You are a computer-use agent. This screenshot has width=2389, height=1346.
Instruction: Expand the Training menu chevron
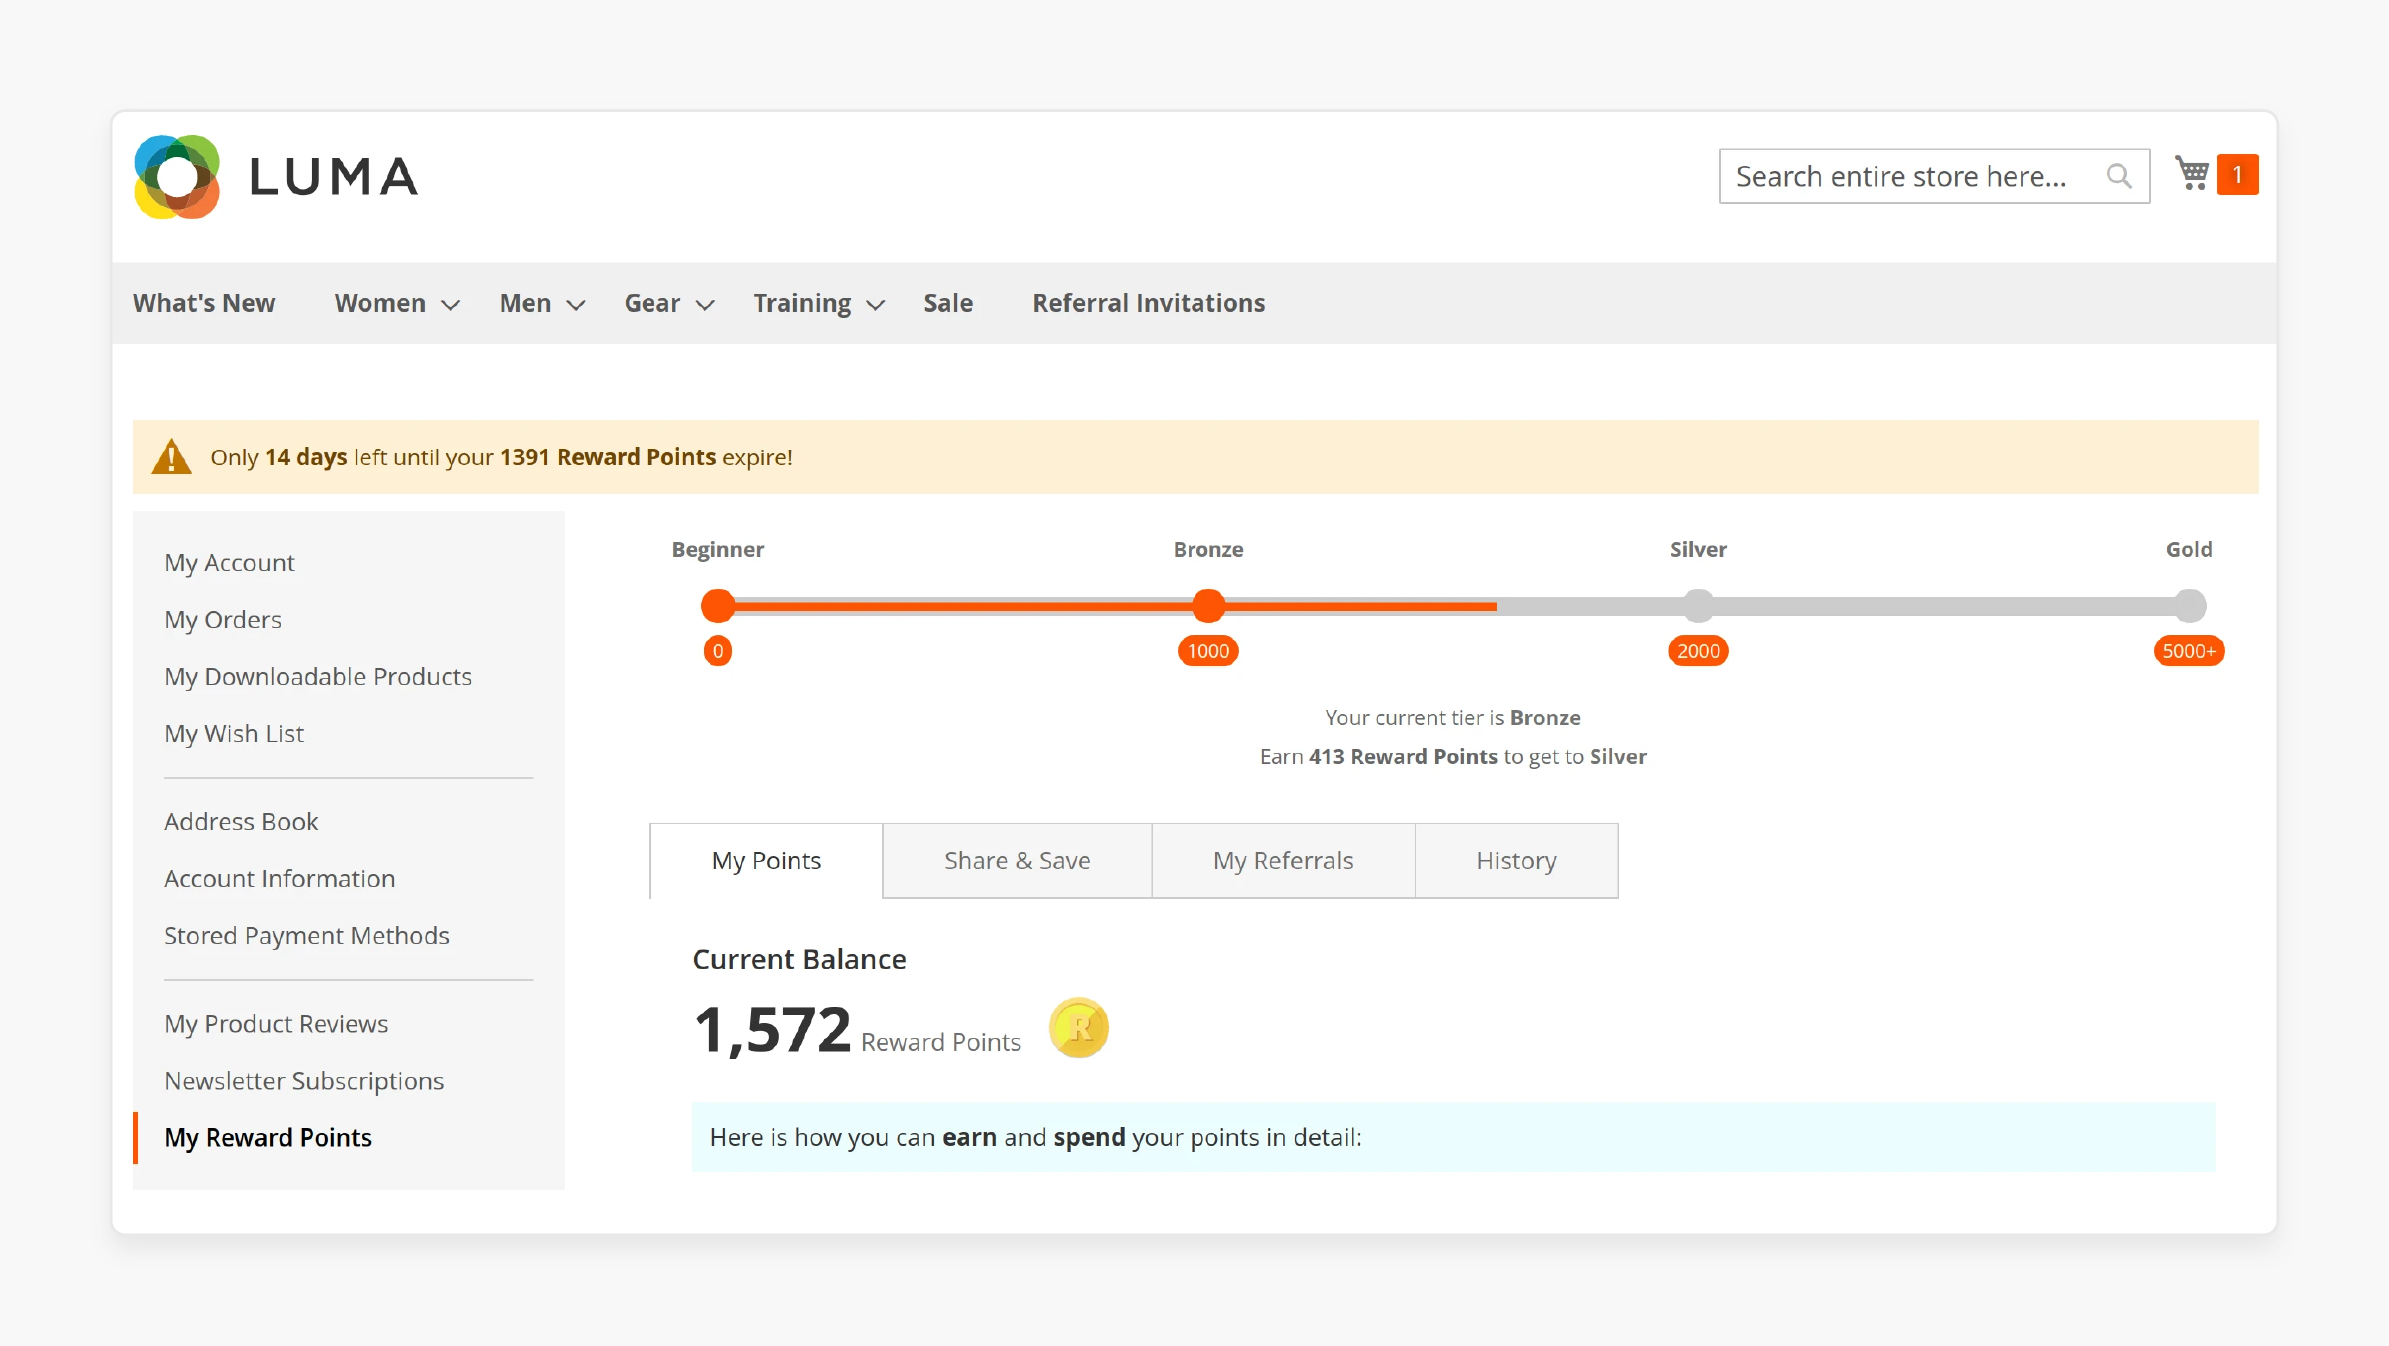876,305
